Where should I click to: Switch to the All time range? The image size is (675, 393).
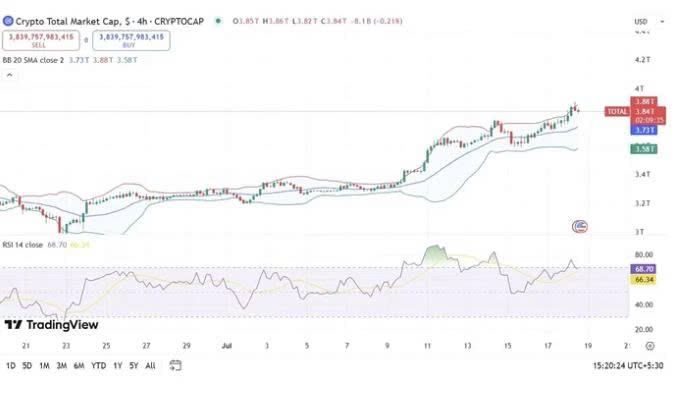tap(150, 366)
